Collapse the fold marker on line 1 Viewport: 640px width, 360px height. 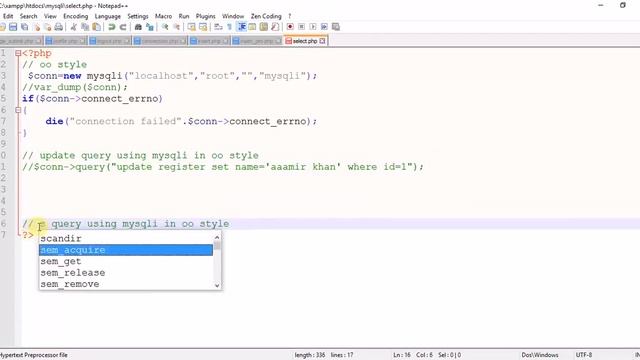click(x=18, y=53)
